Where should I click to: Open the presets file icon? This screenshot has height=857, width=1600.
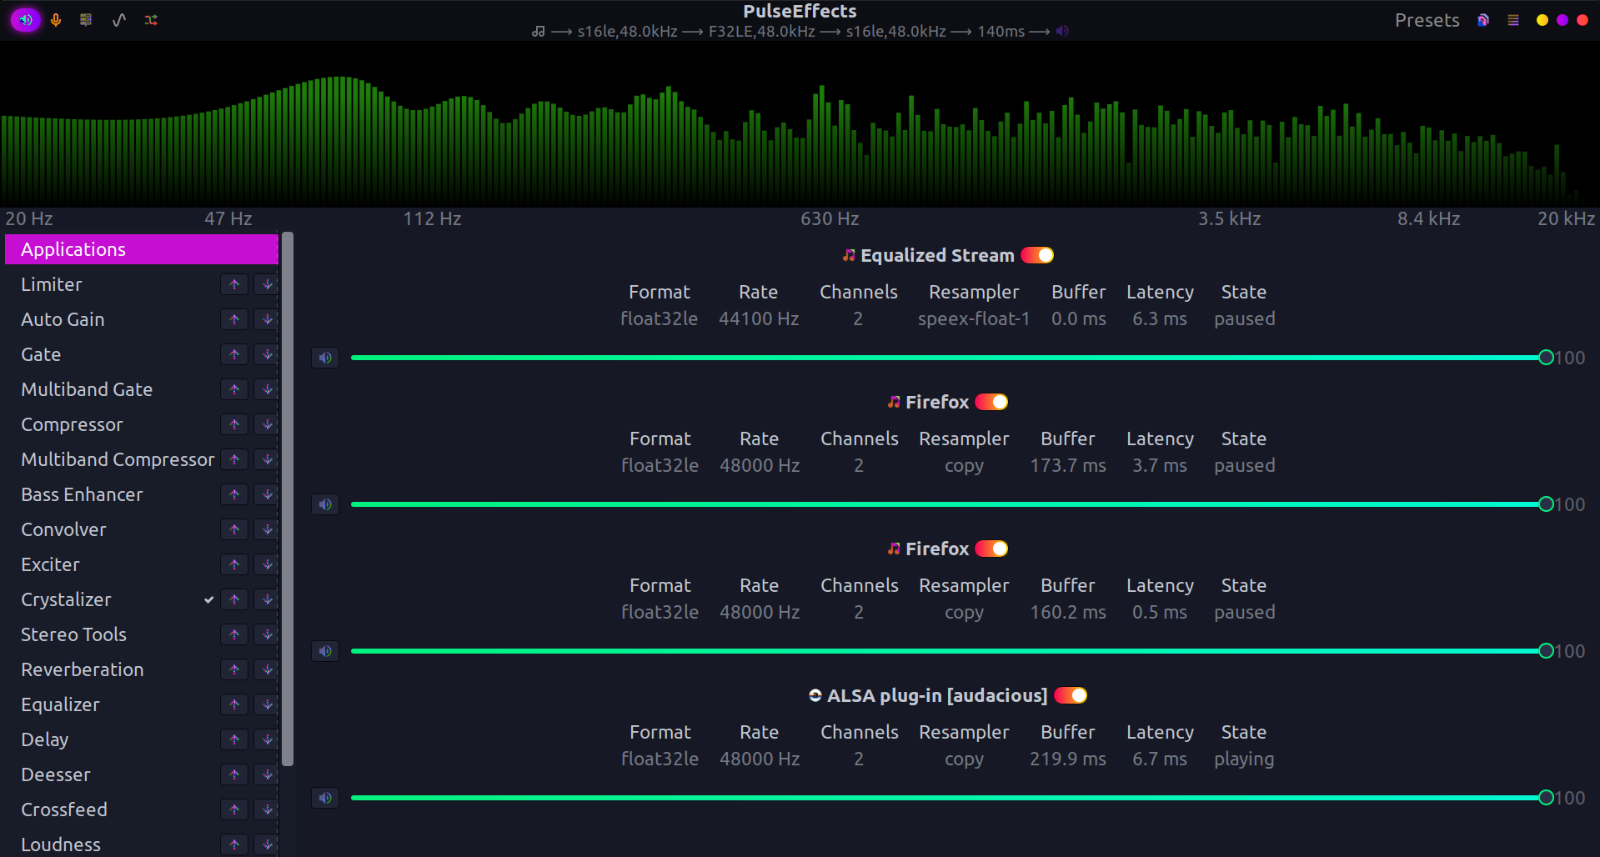pos(1483,20)
